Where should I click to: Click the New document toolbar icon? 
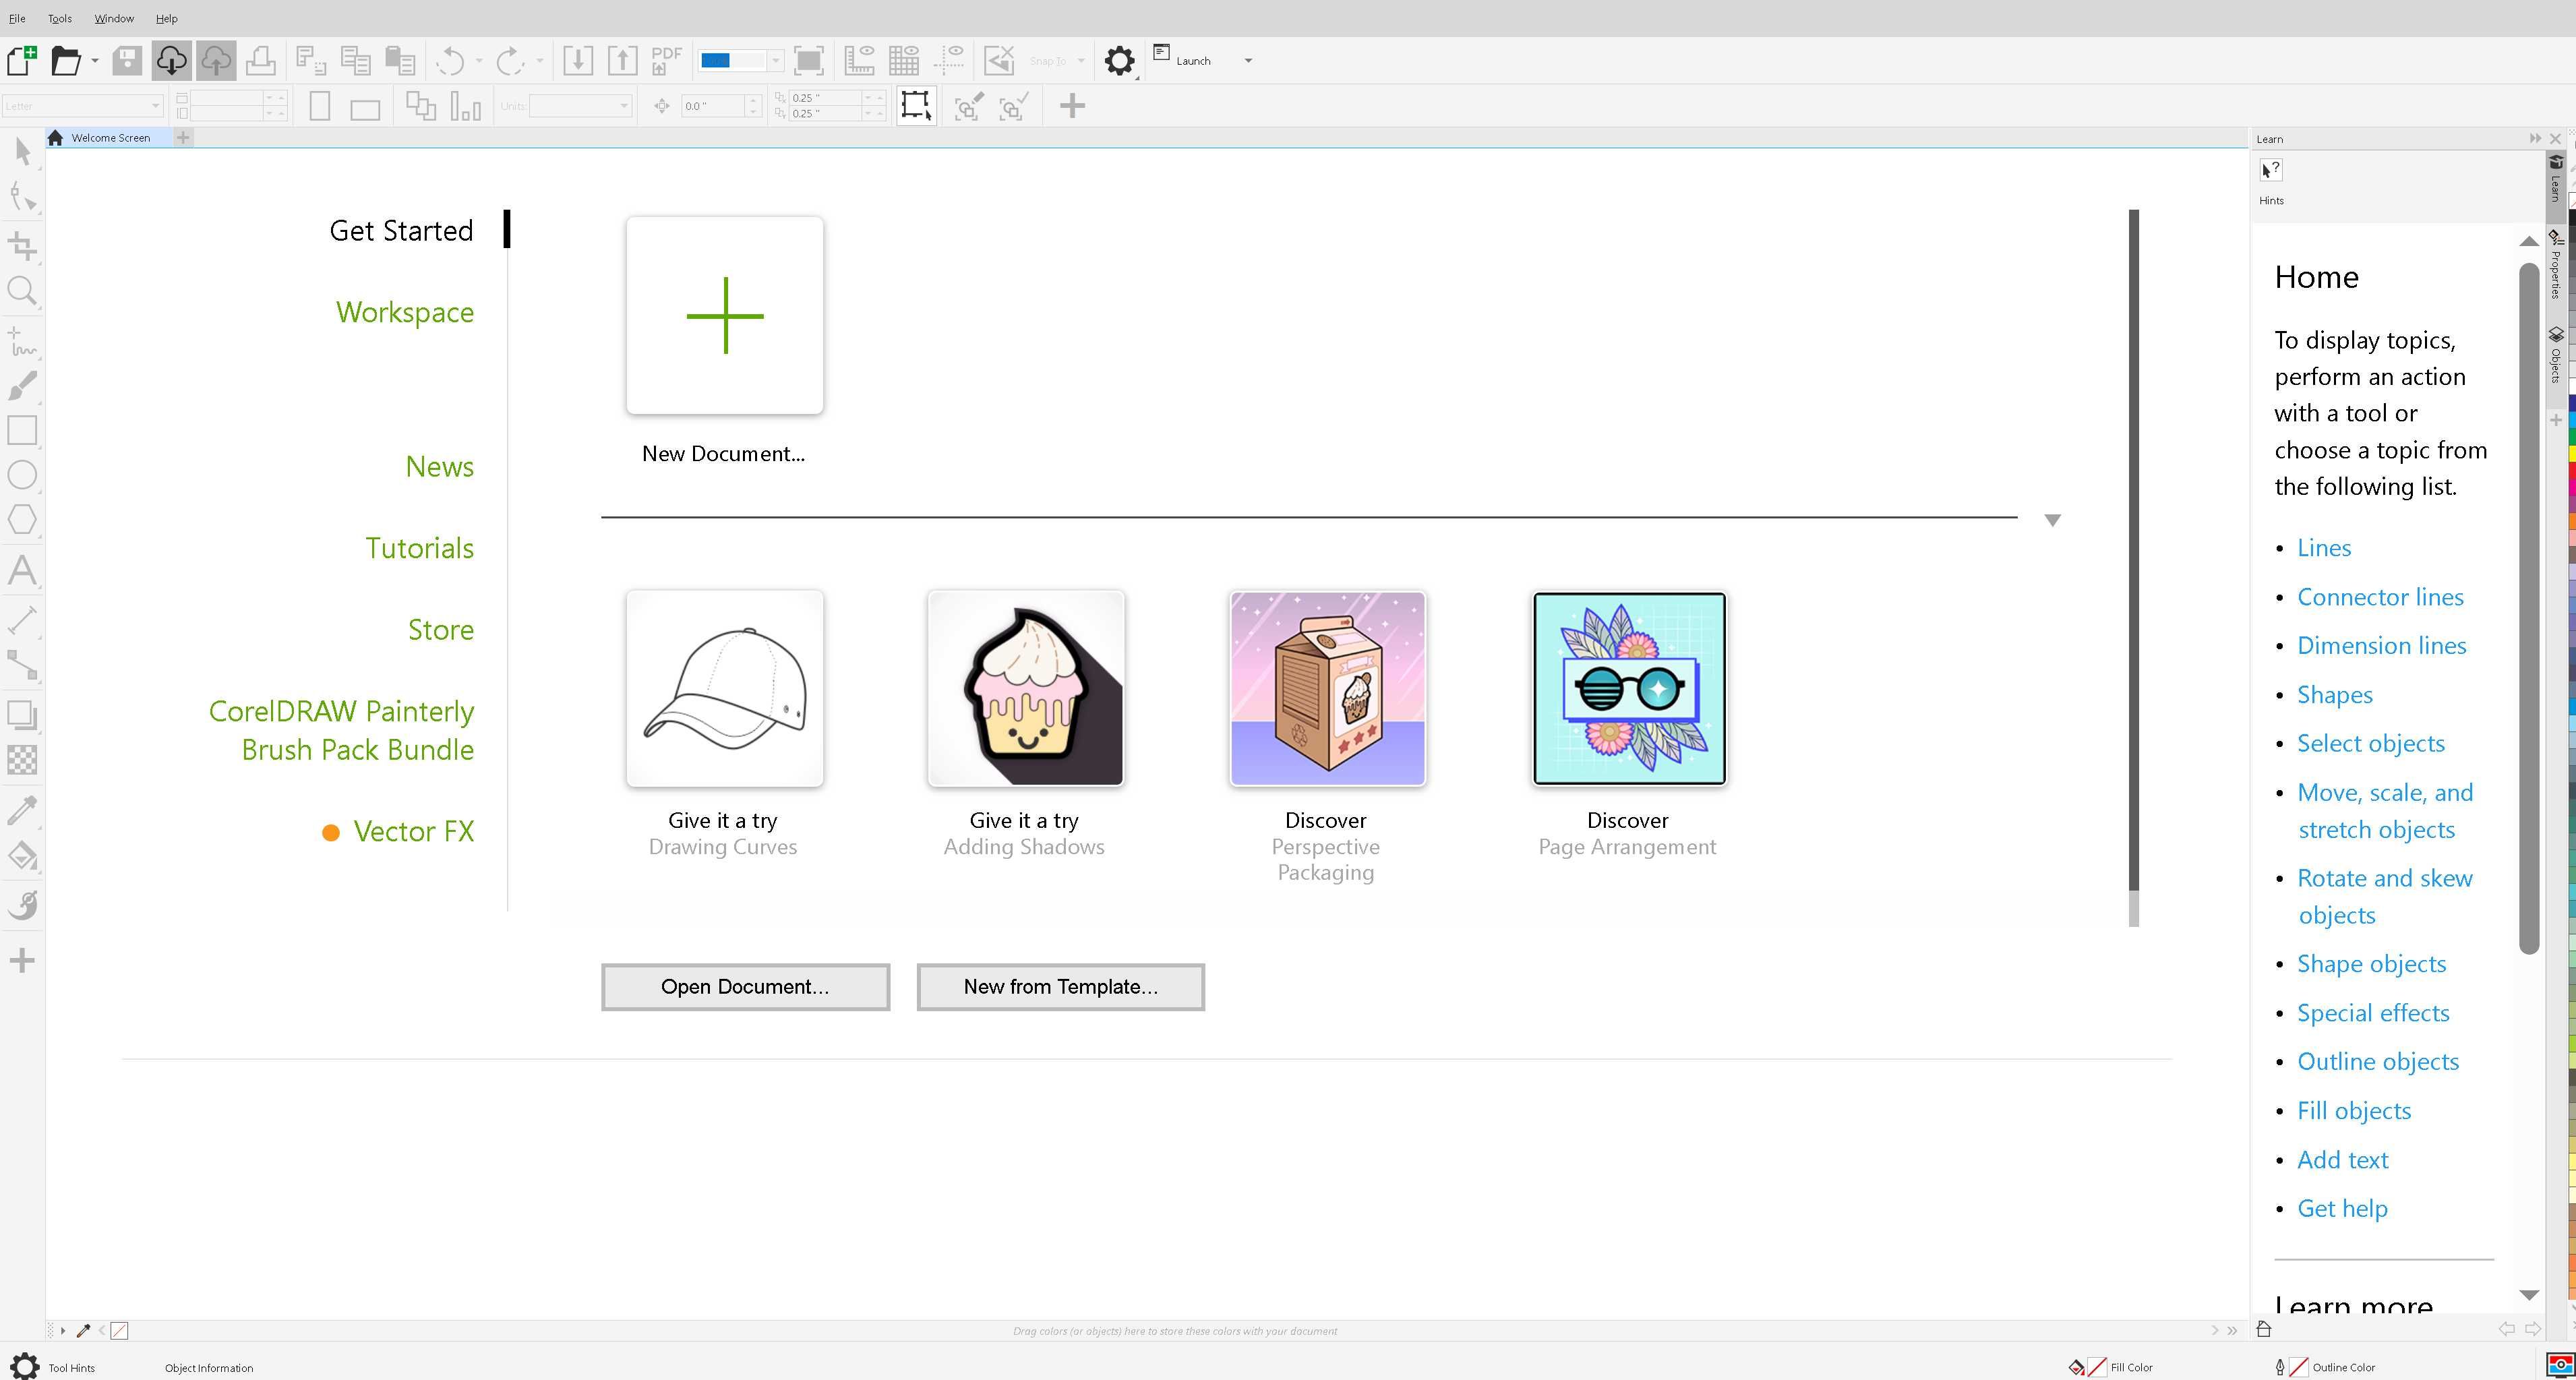(22, 61)
